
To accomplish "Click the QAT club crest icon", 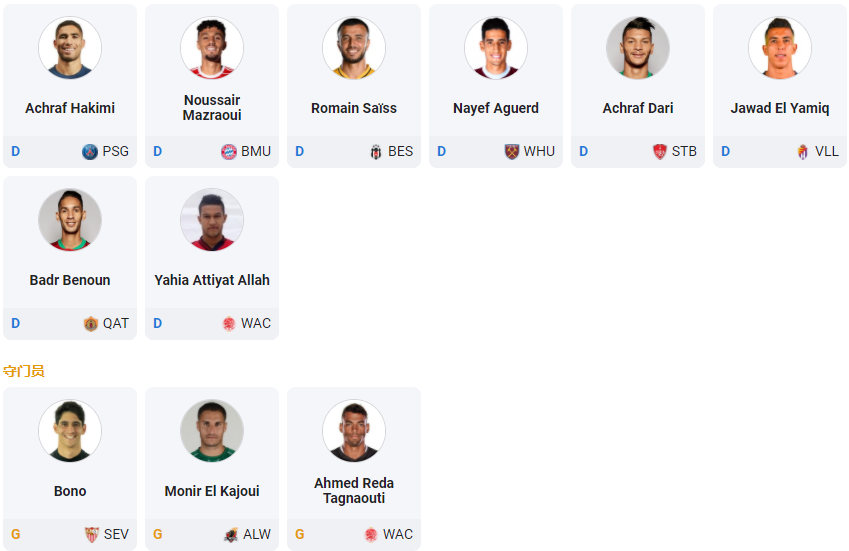I will pyautogui.click(x=91, y=324).
